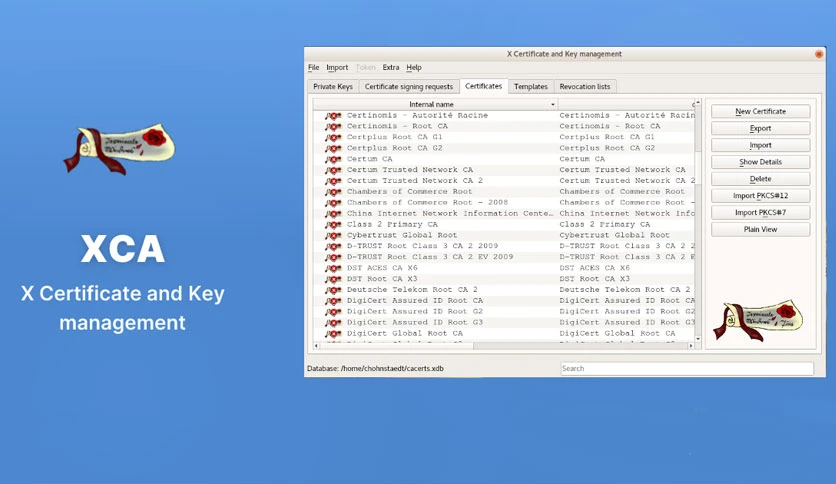Image resolution: width=836 pixels, height=484 pixels.
Task: Click certificate icon beside Certum Trusted Network CA 2
Action: [x=333, y=181]
